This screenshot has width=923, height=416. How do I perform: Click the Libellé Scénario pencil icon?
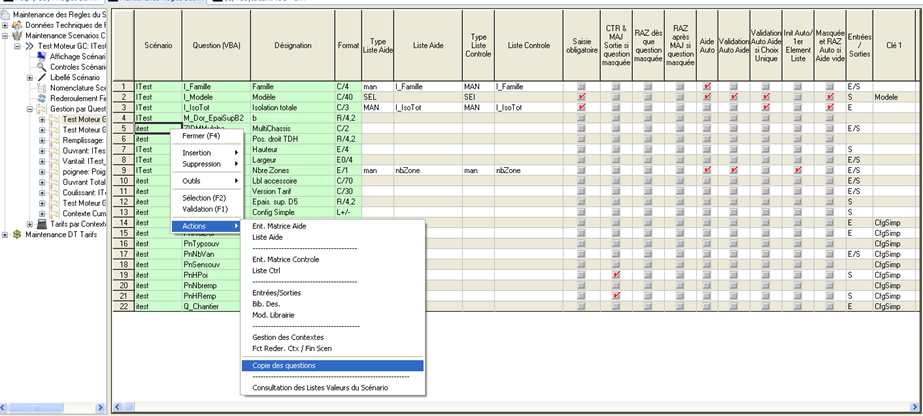pyautogui.click(x=43, y=77)
